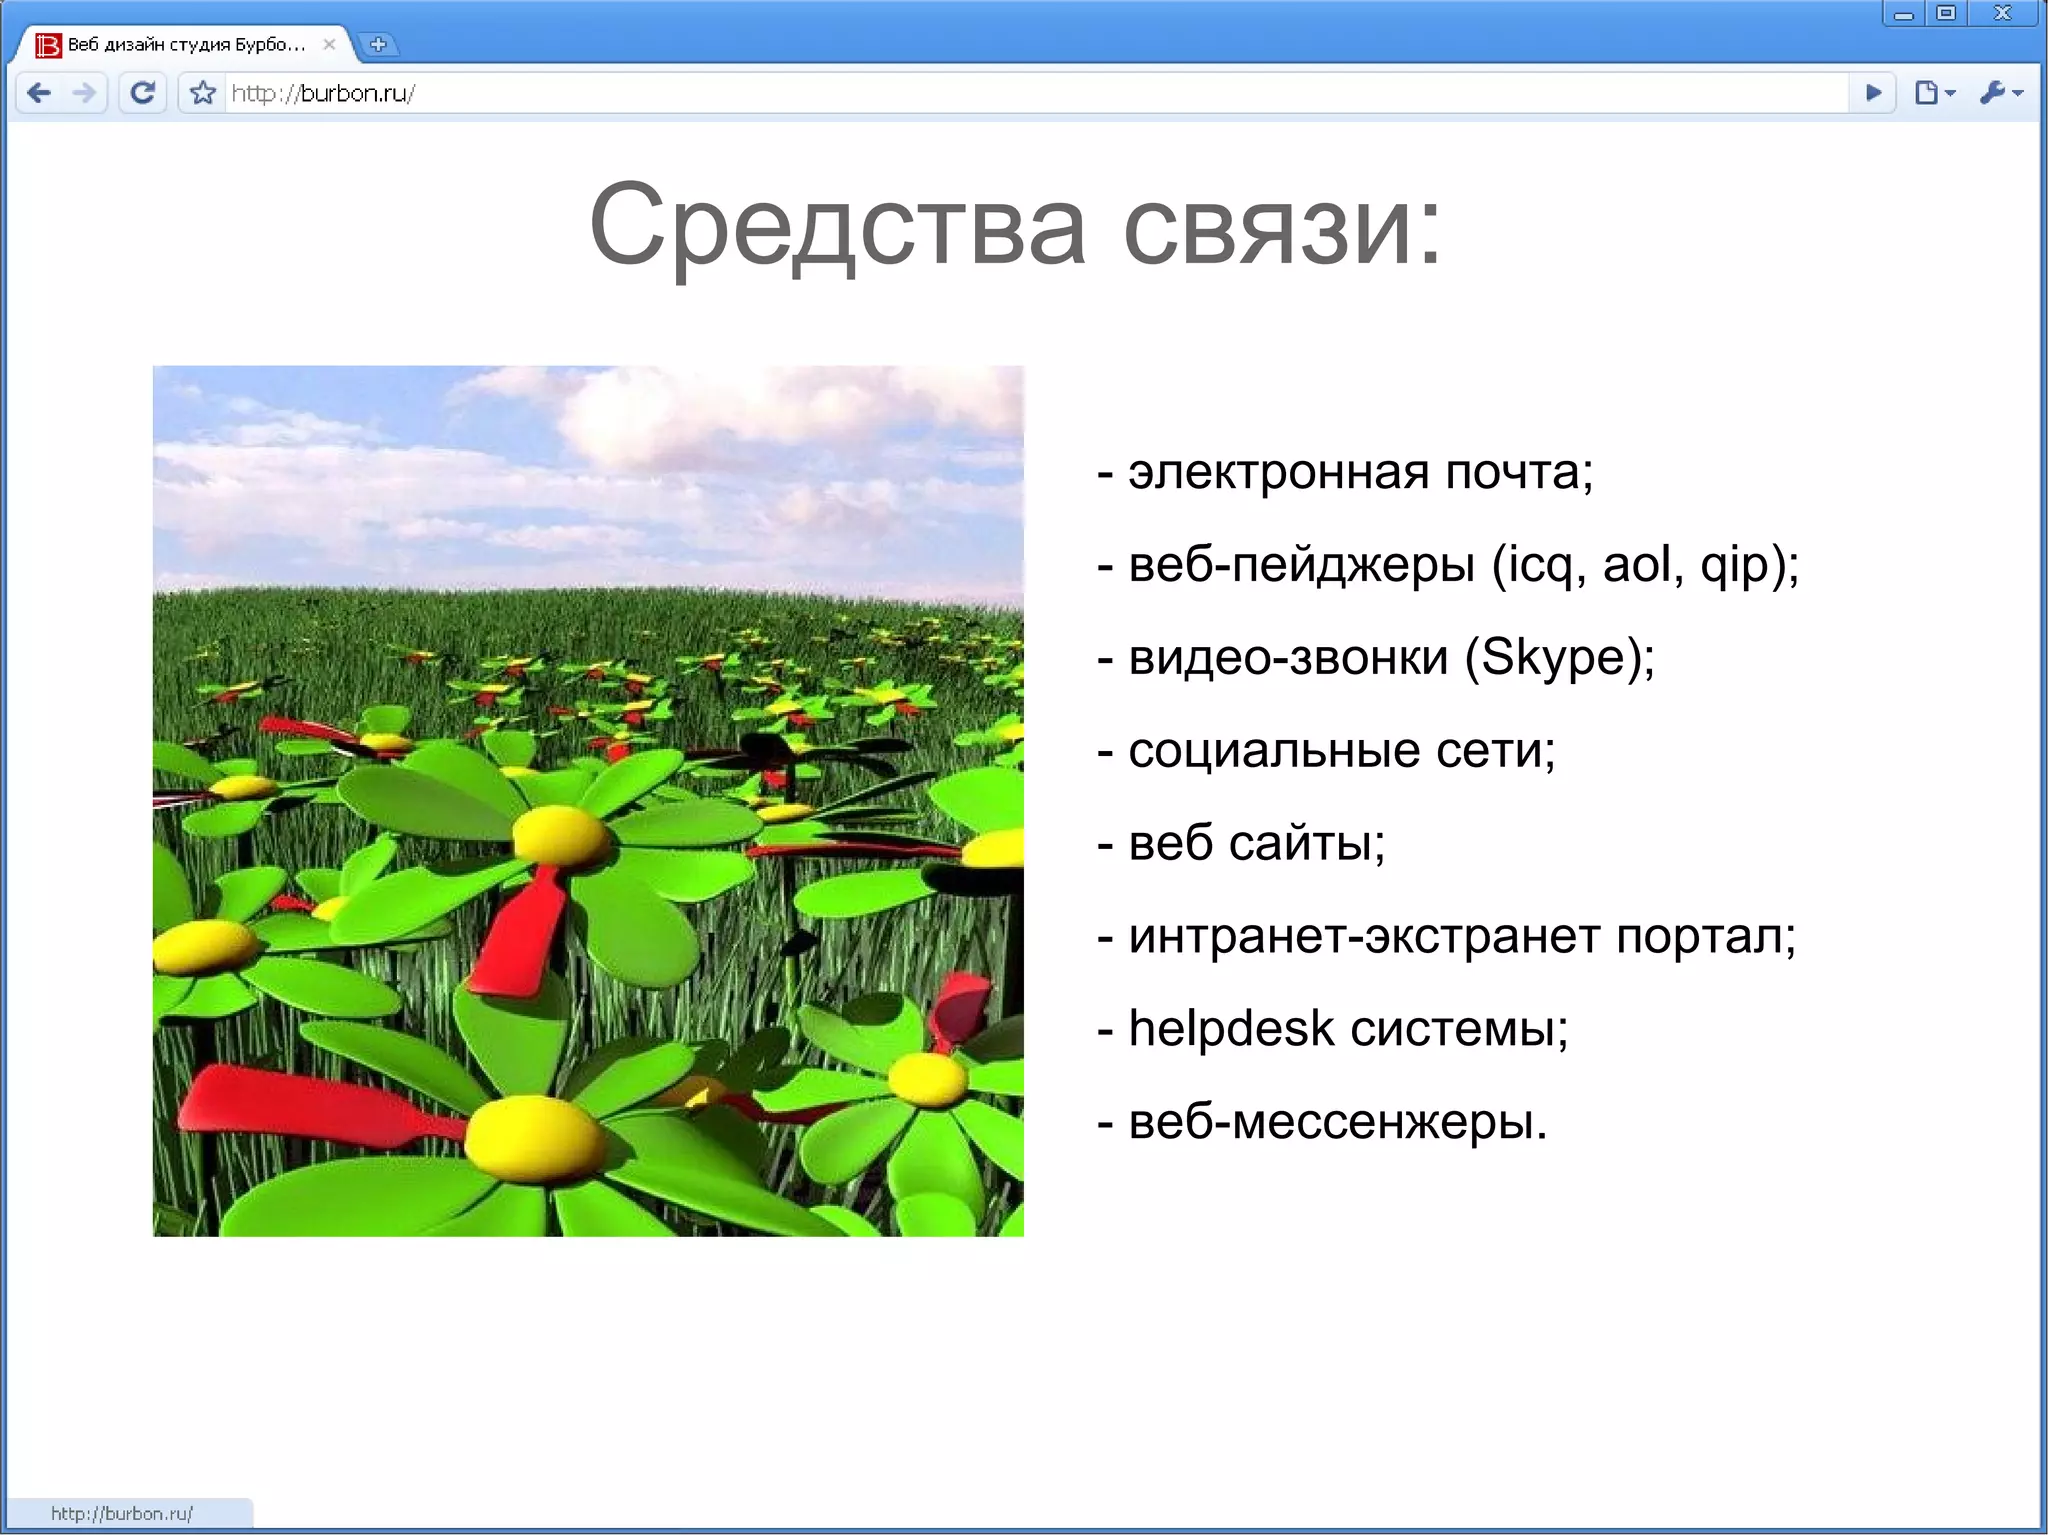Open the wrench settings menu

[x=2002, y=93]
